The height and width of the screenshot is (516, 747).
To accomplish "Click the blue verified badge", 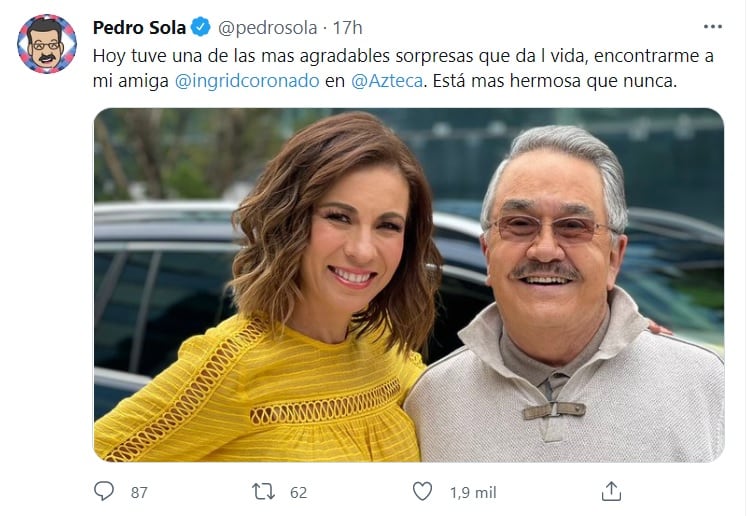I will coord(201,27).
